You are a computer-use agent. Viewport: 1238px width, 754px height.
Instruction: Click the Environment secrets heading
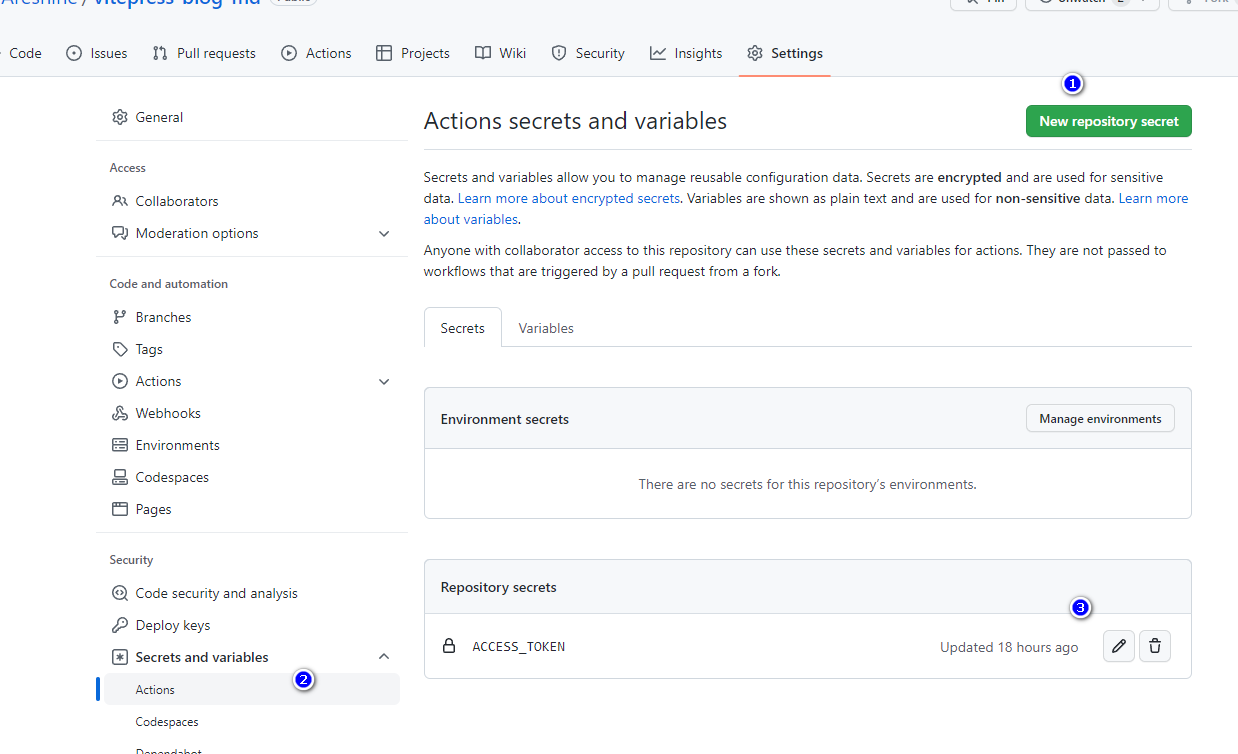[x=505, y=419]
